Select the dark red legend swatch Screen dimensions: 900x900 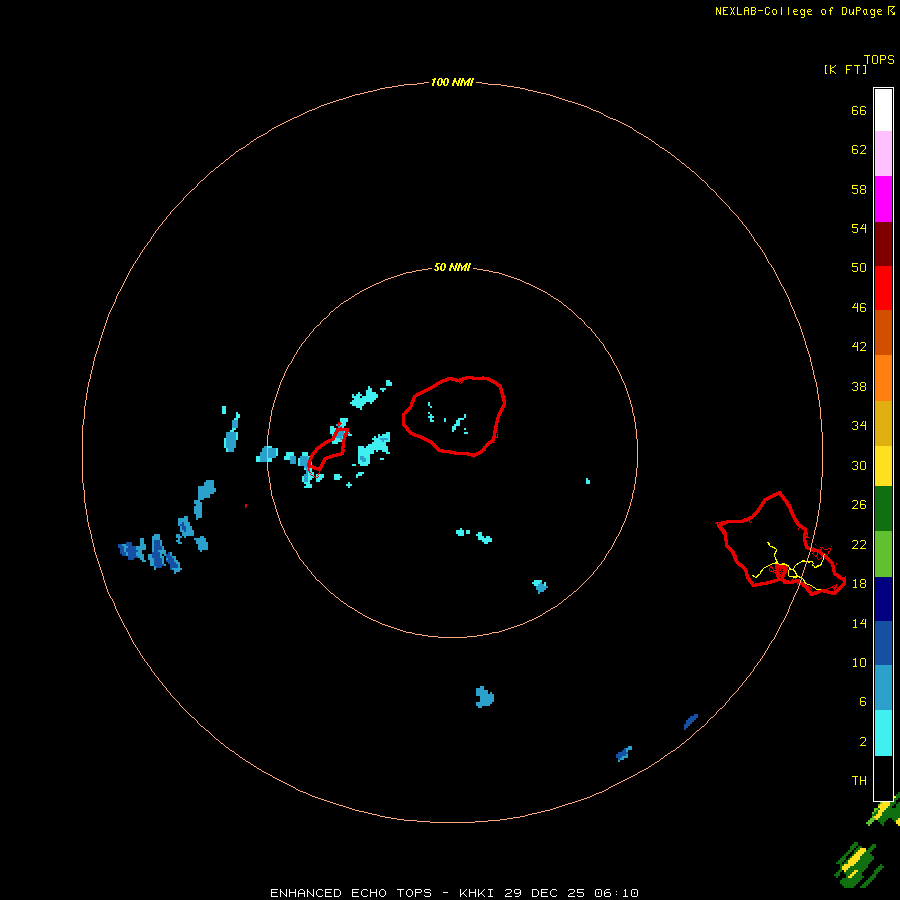883,243
